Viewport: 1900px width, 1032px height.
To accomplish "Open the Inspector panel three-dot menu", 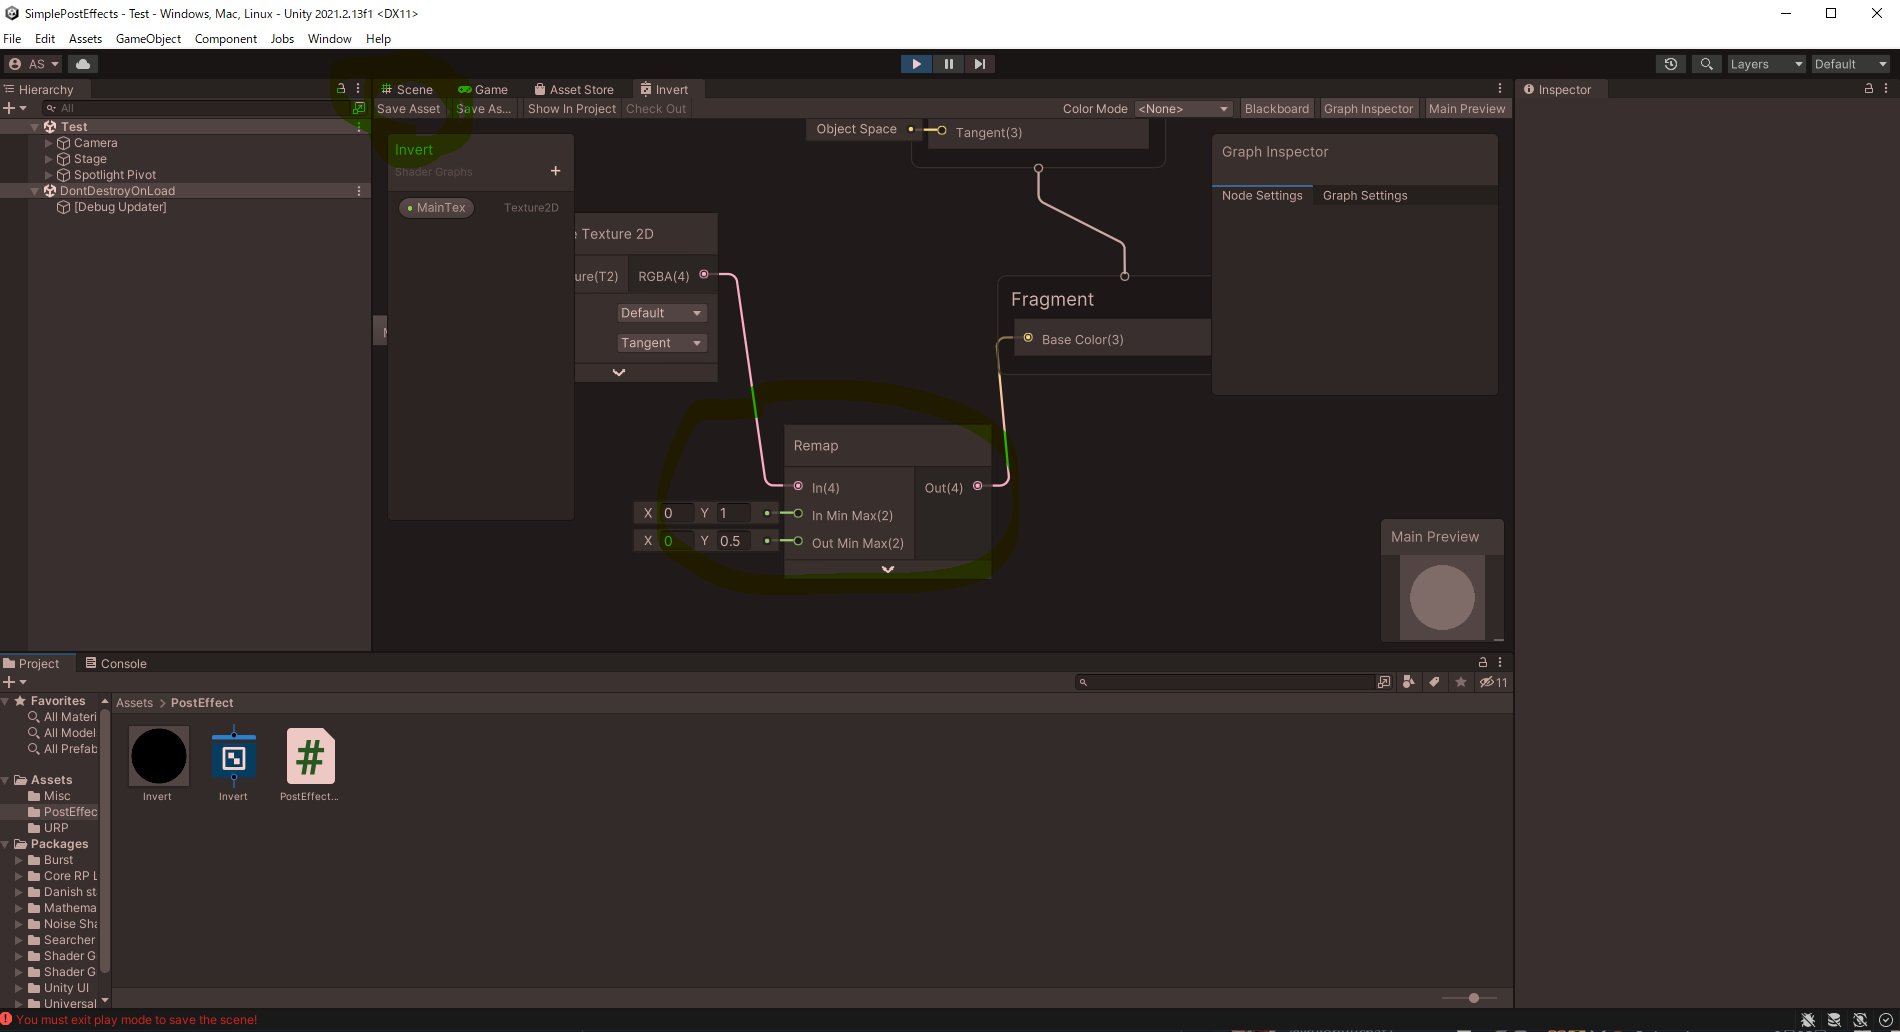I will (1886, 89).
